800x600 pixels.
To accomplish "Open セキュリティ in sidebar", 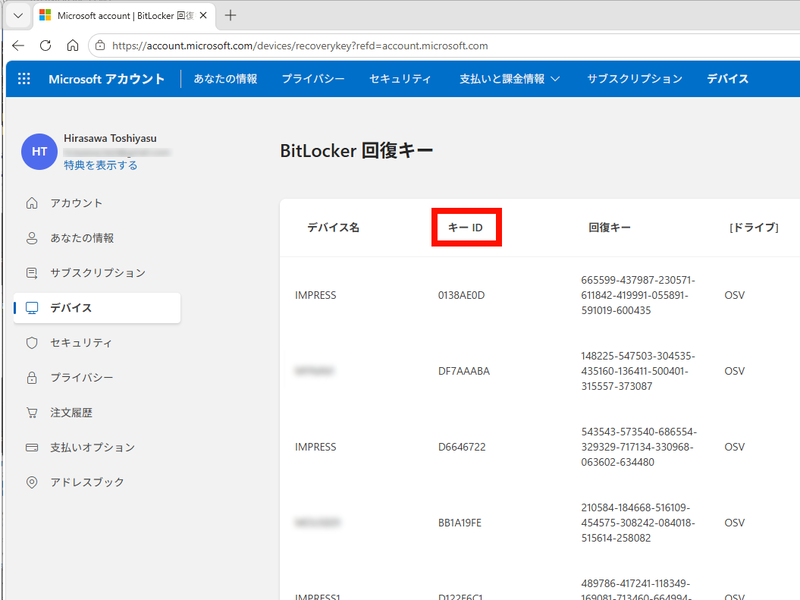I will pyautogui.click(x=81, y=343).
